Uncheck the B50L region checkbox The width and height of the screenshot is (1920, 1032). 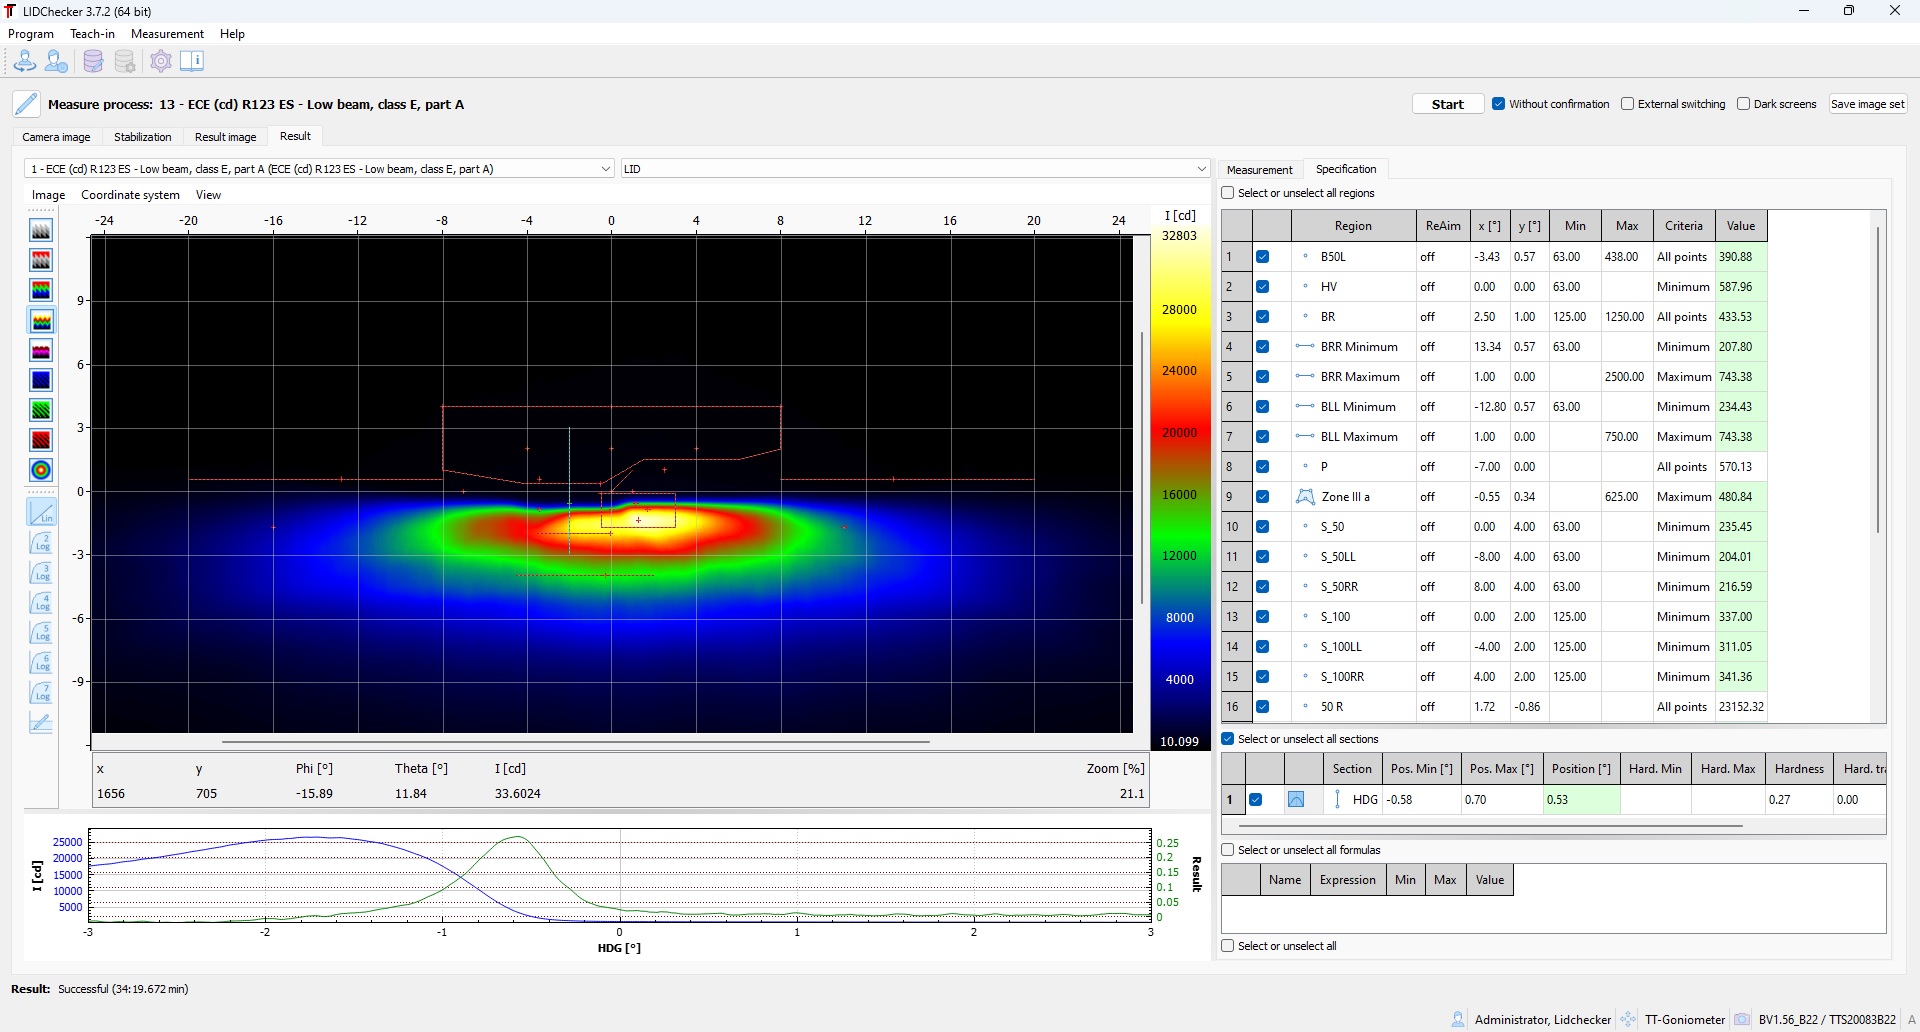[x=1263, y=257]
